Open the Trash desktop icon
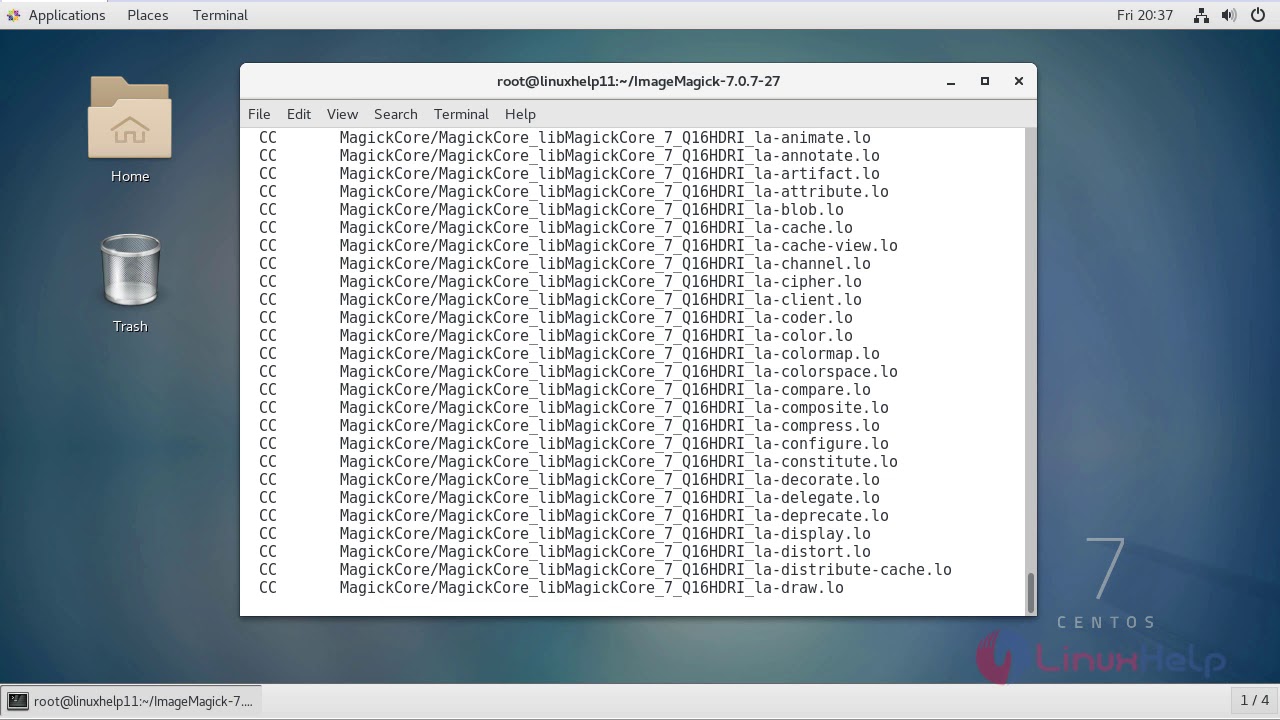The height and width of the screenshot is (720, 1280). (130, 283)
